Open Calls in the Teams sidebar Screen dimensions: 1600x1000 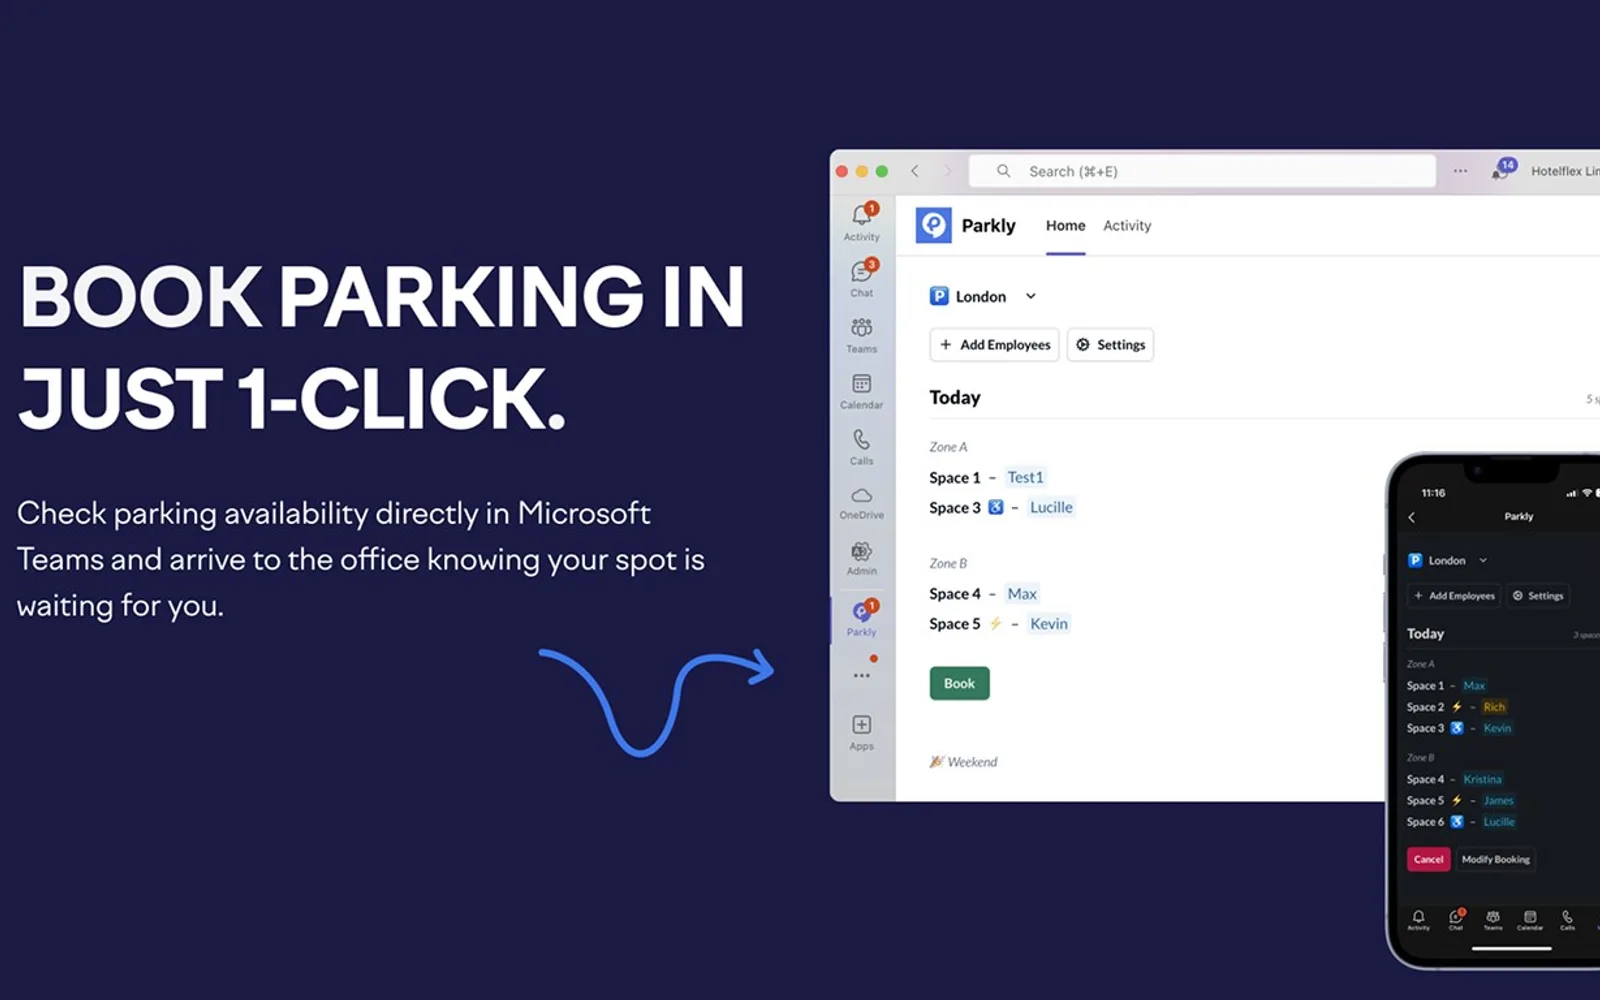pos(861,447)
